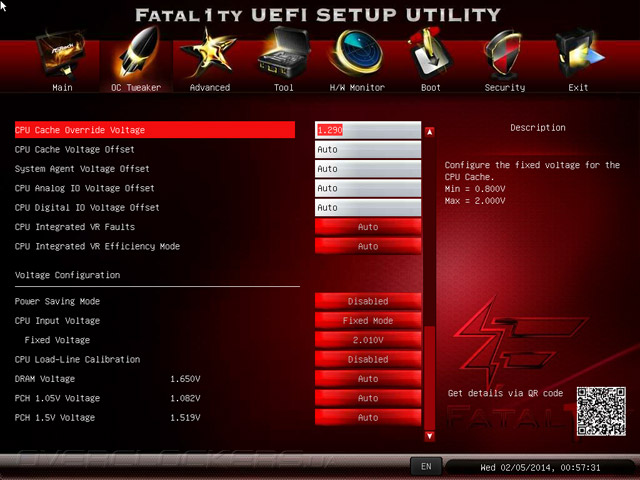The height and width of the screenshot is (480, 640).
Task: Select CPU Load-Line Calibration label
Action: click(x=77, y=359)
